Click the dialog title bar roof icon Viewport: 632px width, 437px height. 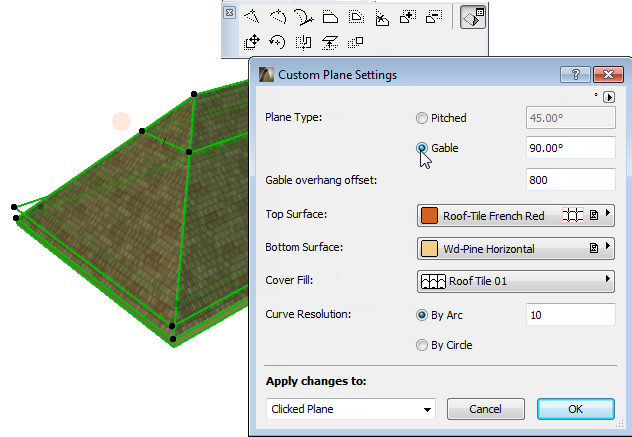click(x=266, y=75)
